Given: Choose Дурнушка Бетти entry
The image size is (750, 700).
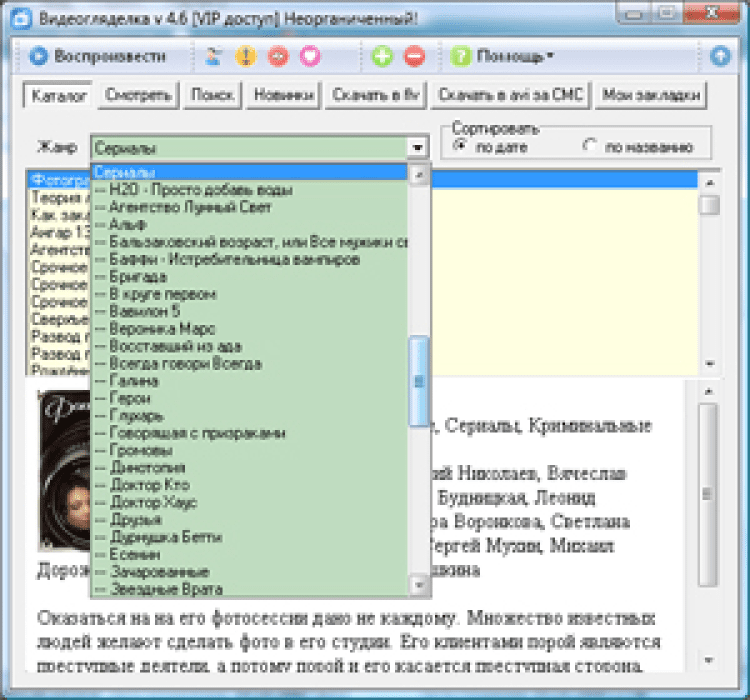Looking at the screenshot, I should click(249, 537).
